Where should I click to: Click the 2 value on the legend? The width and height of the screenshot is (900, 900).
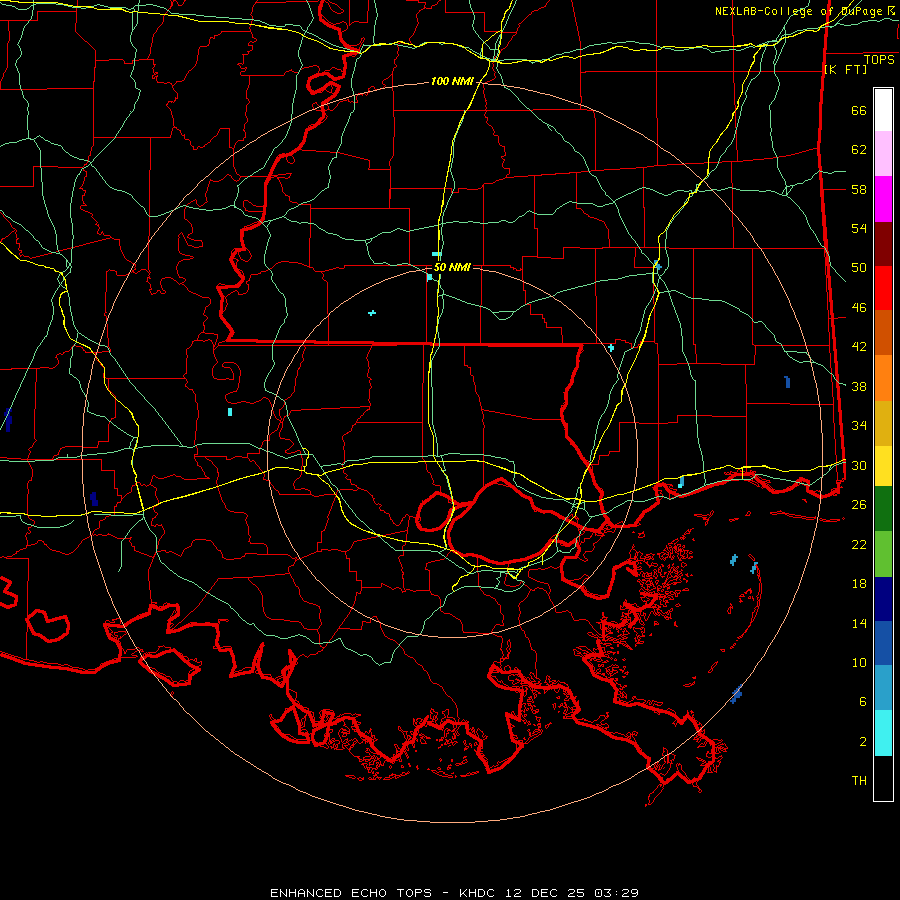click(x=862, y=741)
